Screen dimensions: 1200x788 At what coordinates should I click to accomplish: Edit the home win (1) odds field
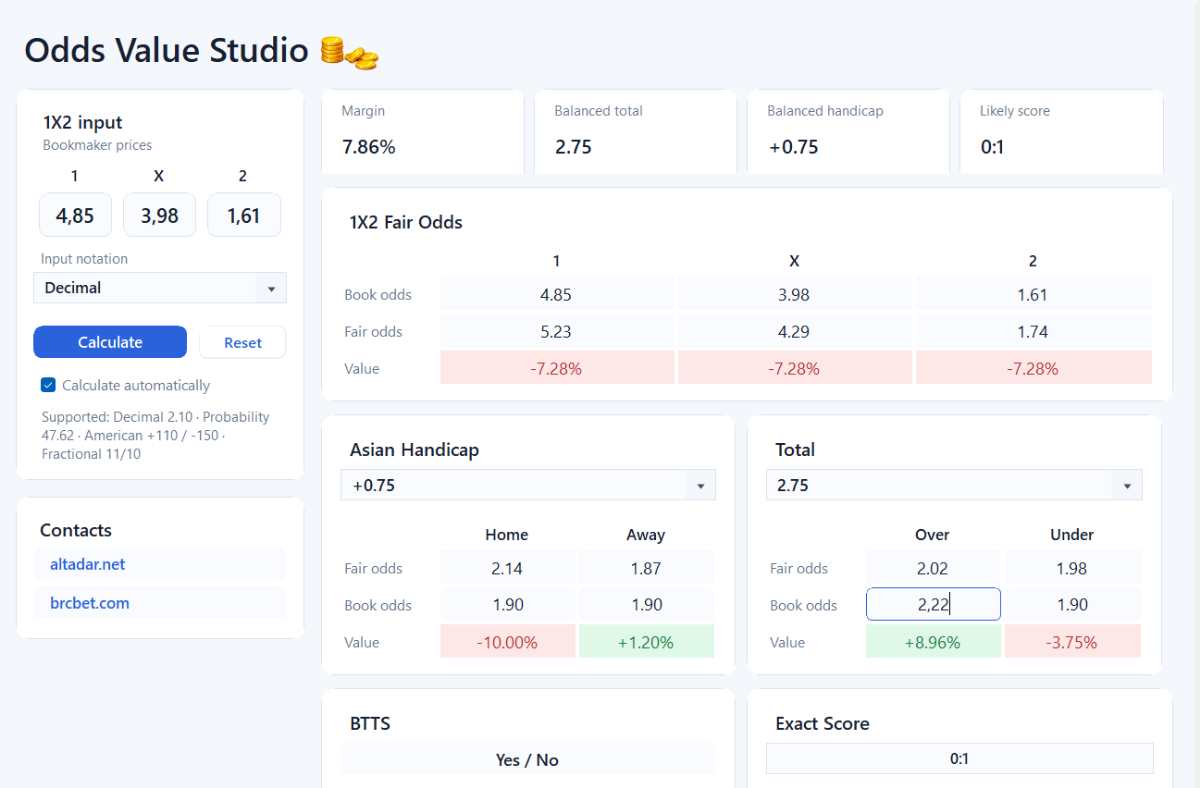pyautogui.click(x=76, y=215)
